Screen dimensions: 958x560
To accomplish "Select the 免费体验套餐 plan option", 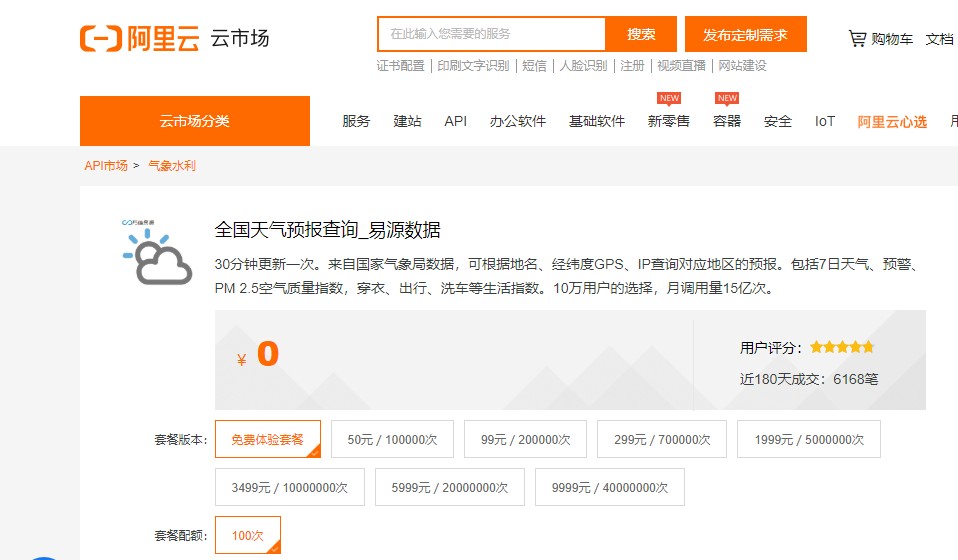I will pyautogui.click(x=268, y=439).
